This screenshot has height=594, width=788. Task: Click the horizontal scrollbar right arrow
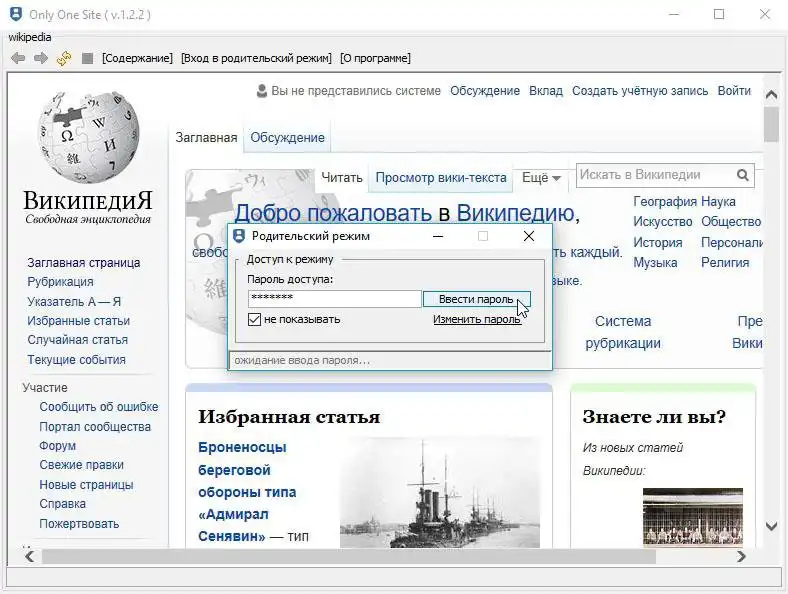pyautogui.click(x=741, y=556)
